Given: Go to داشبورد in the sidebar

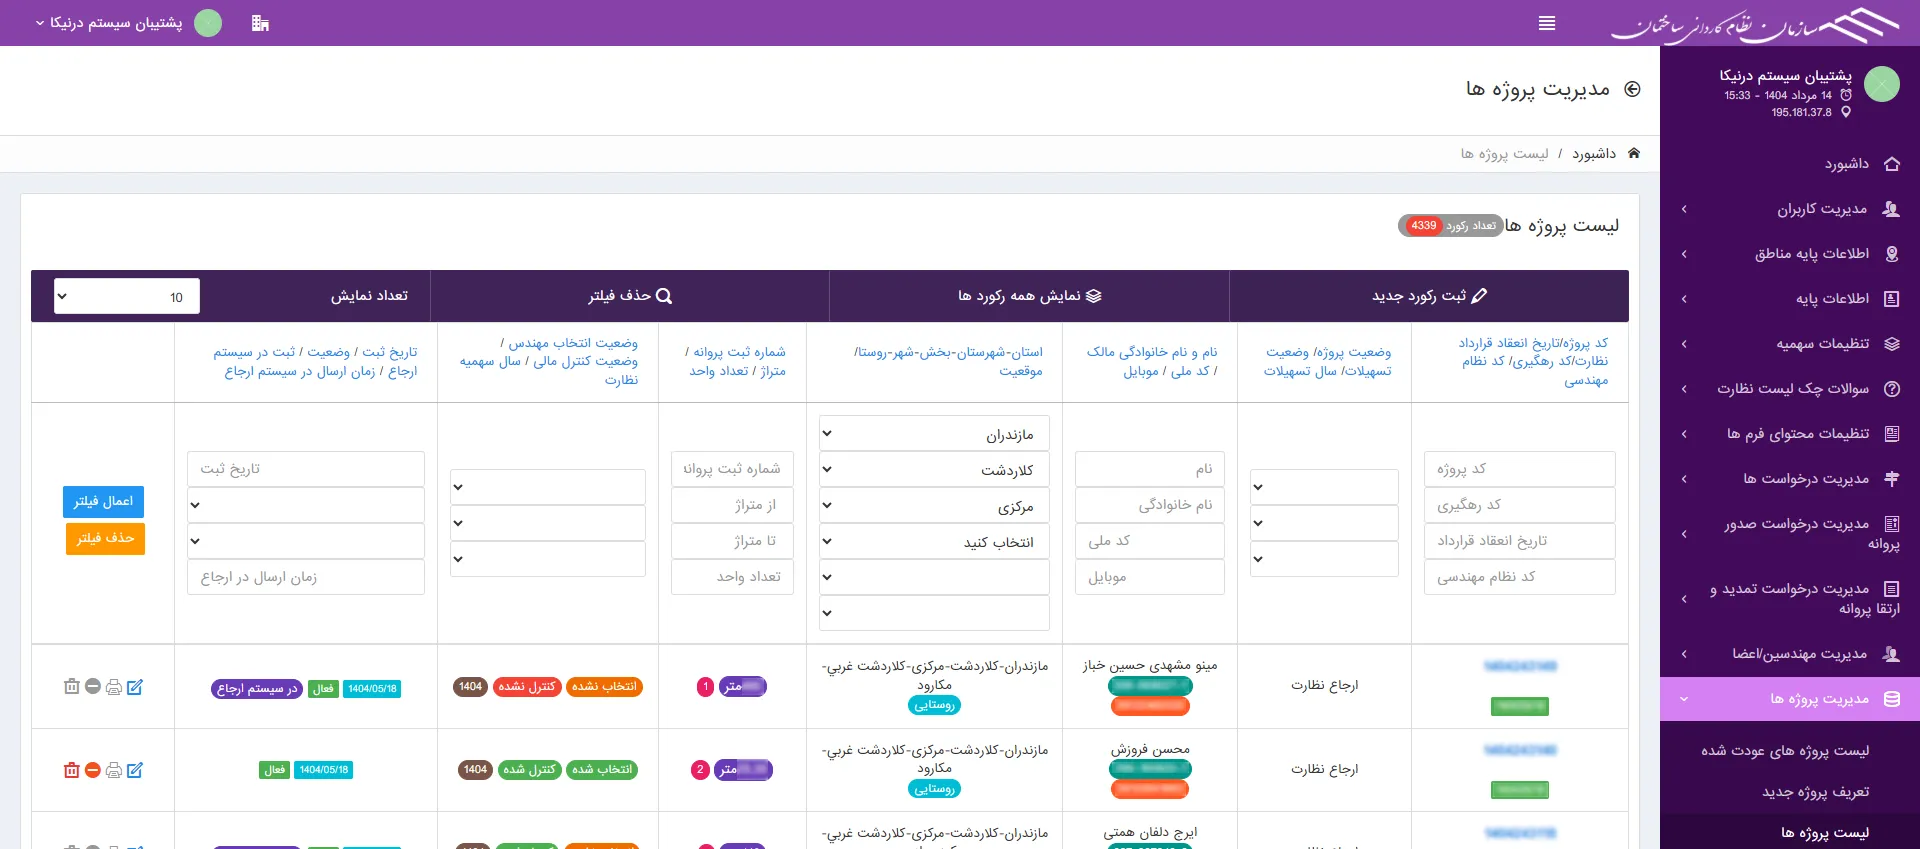Looking at the screenshot, I should point(1845,164).
